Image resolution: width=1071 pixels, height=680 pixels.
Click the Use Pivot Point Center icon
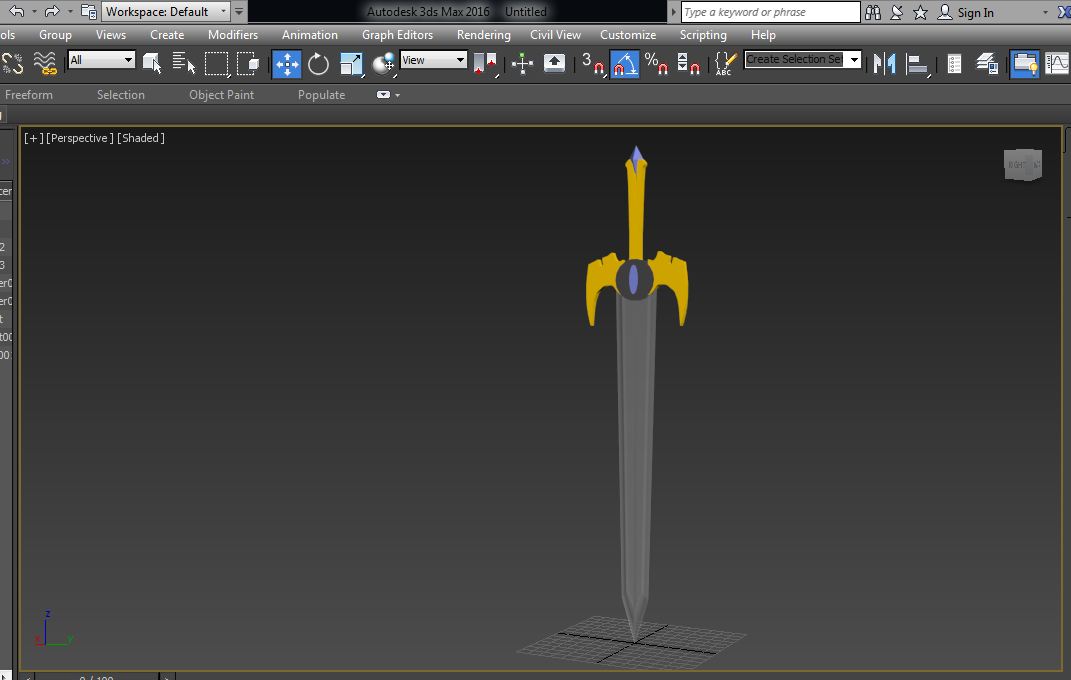(485, 64)
